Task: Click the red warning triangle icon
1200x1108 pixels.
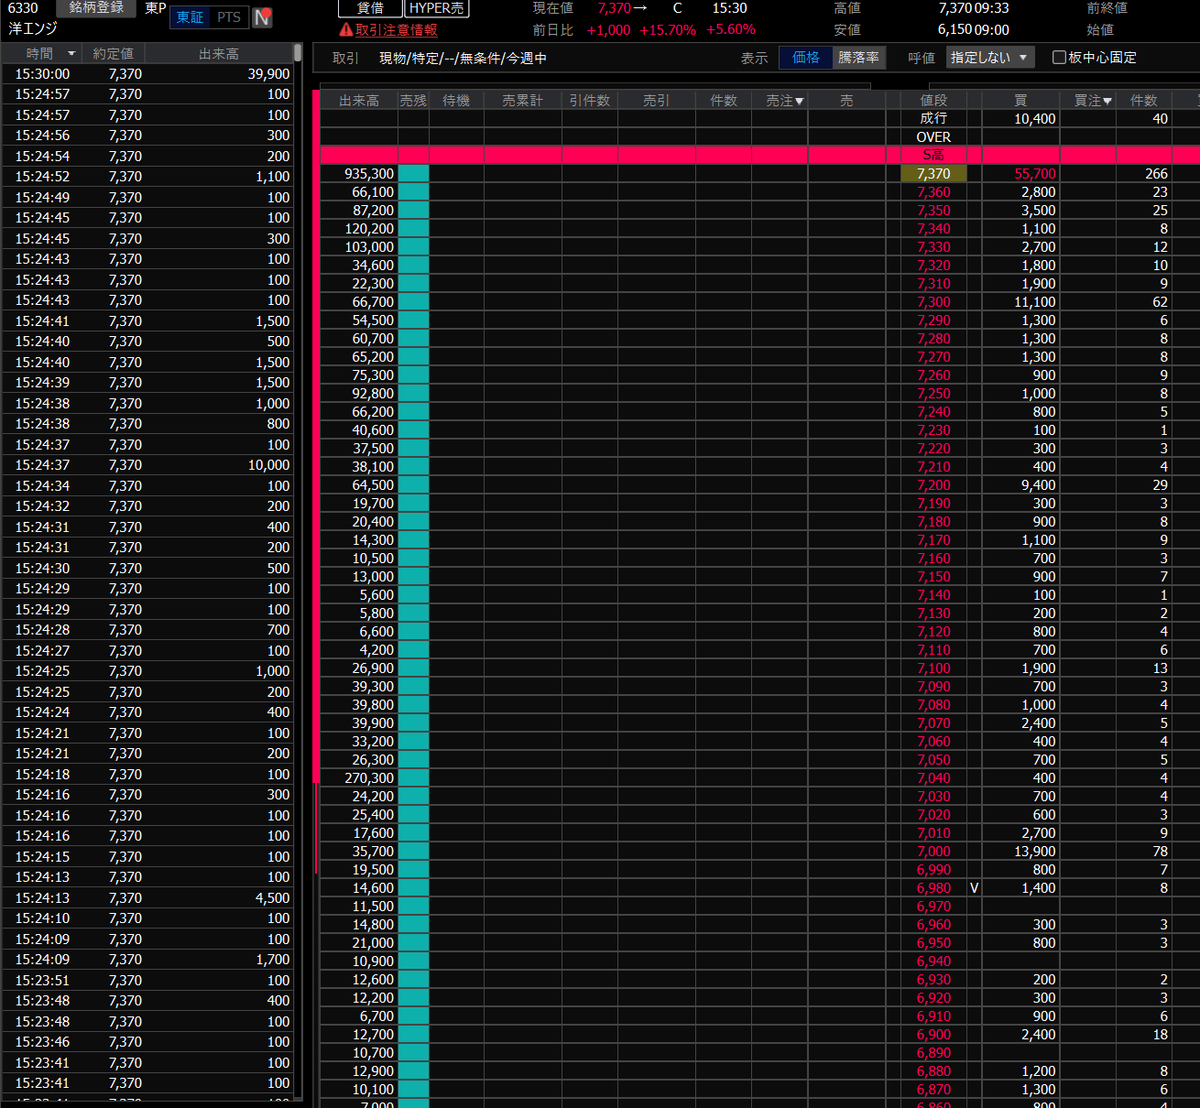Action: point(346,30)
